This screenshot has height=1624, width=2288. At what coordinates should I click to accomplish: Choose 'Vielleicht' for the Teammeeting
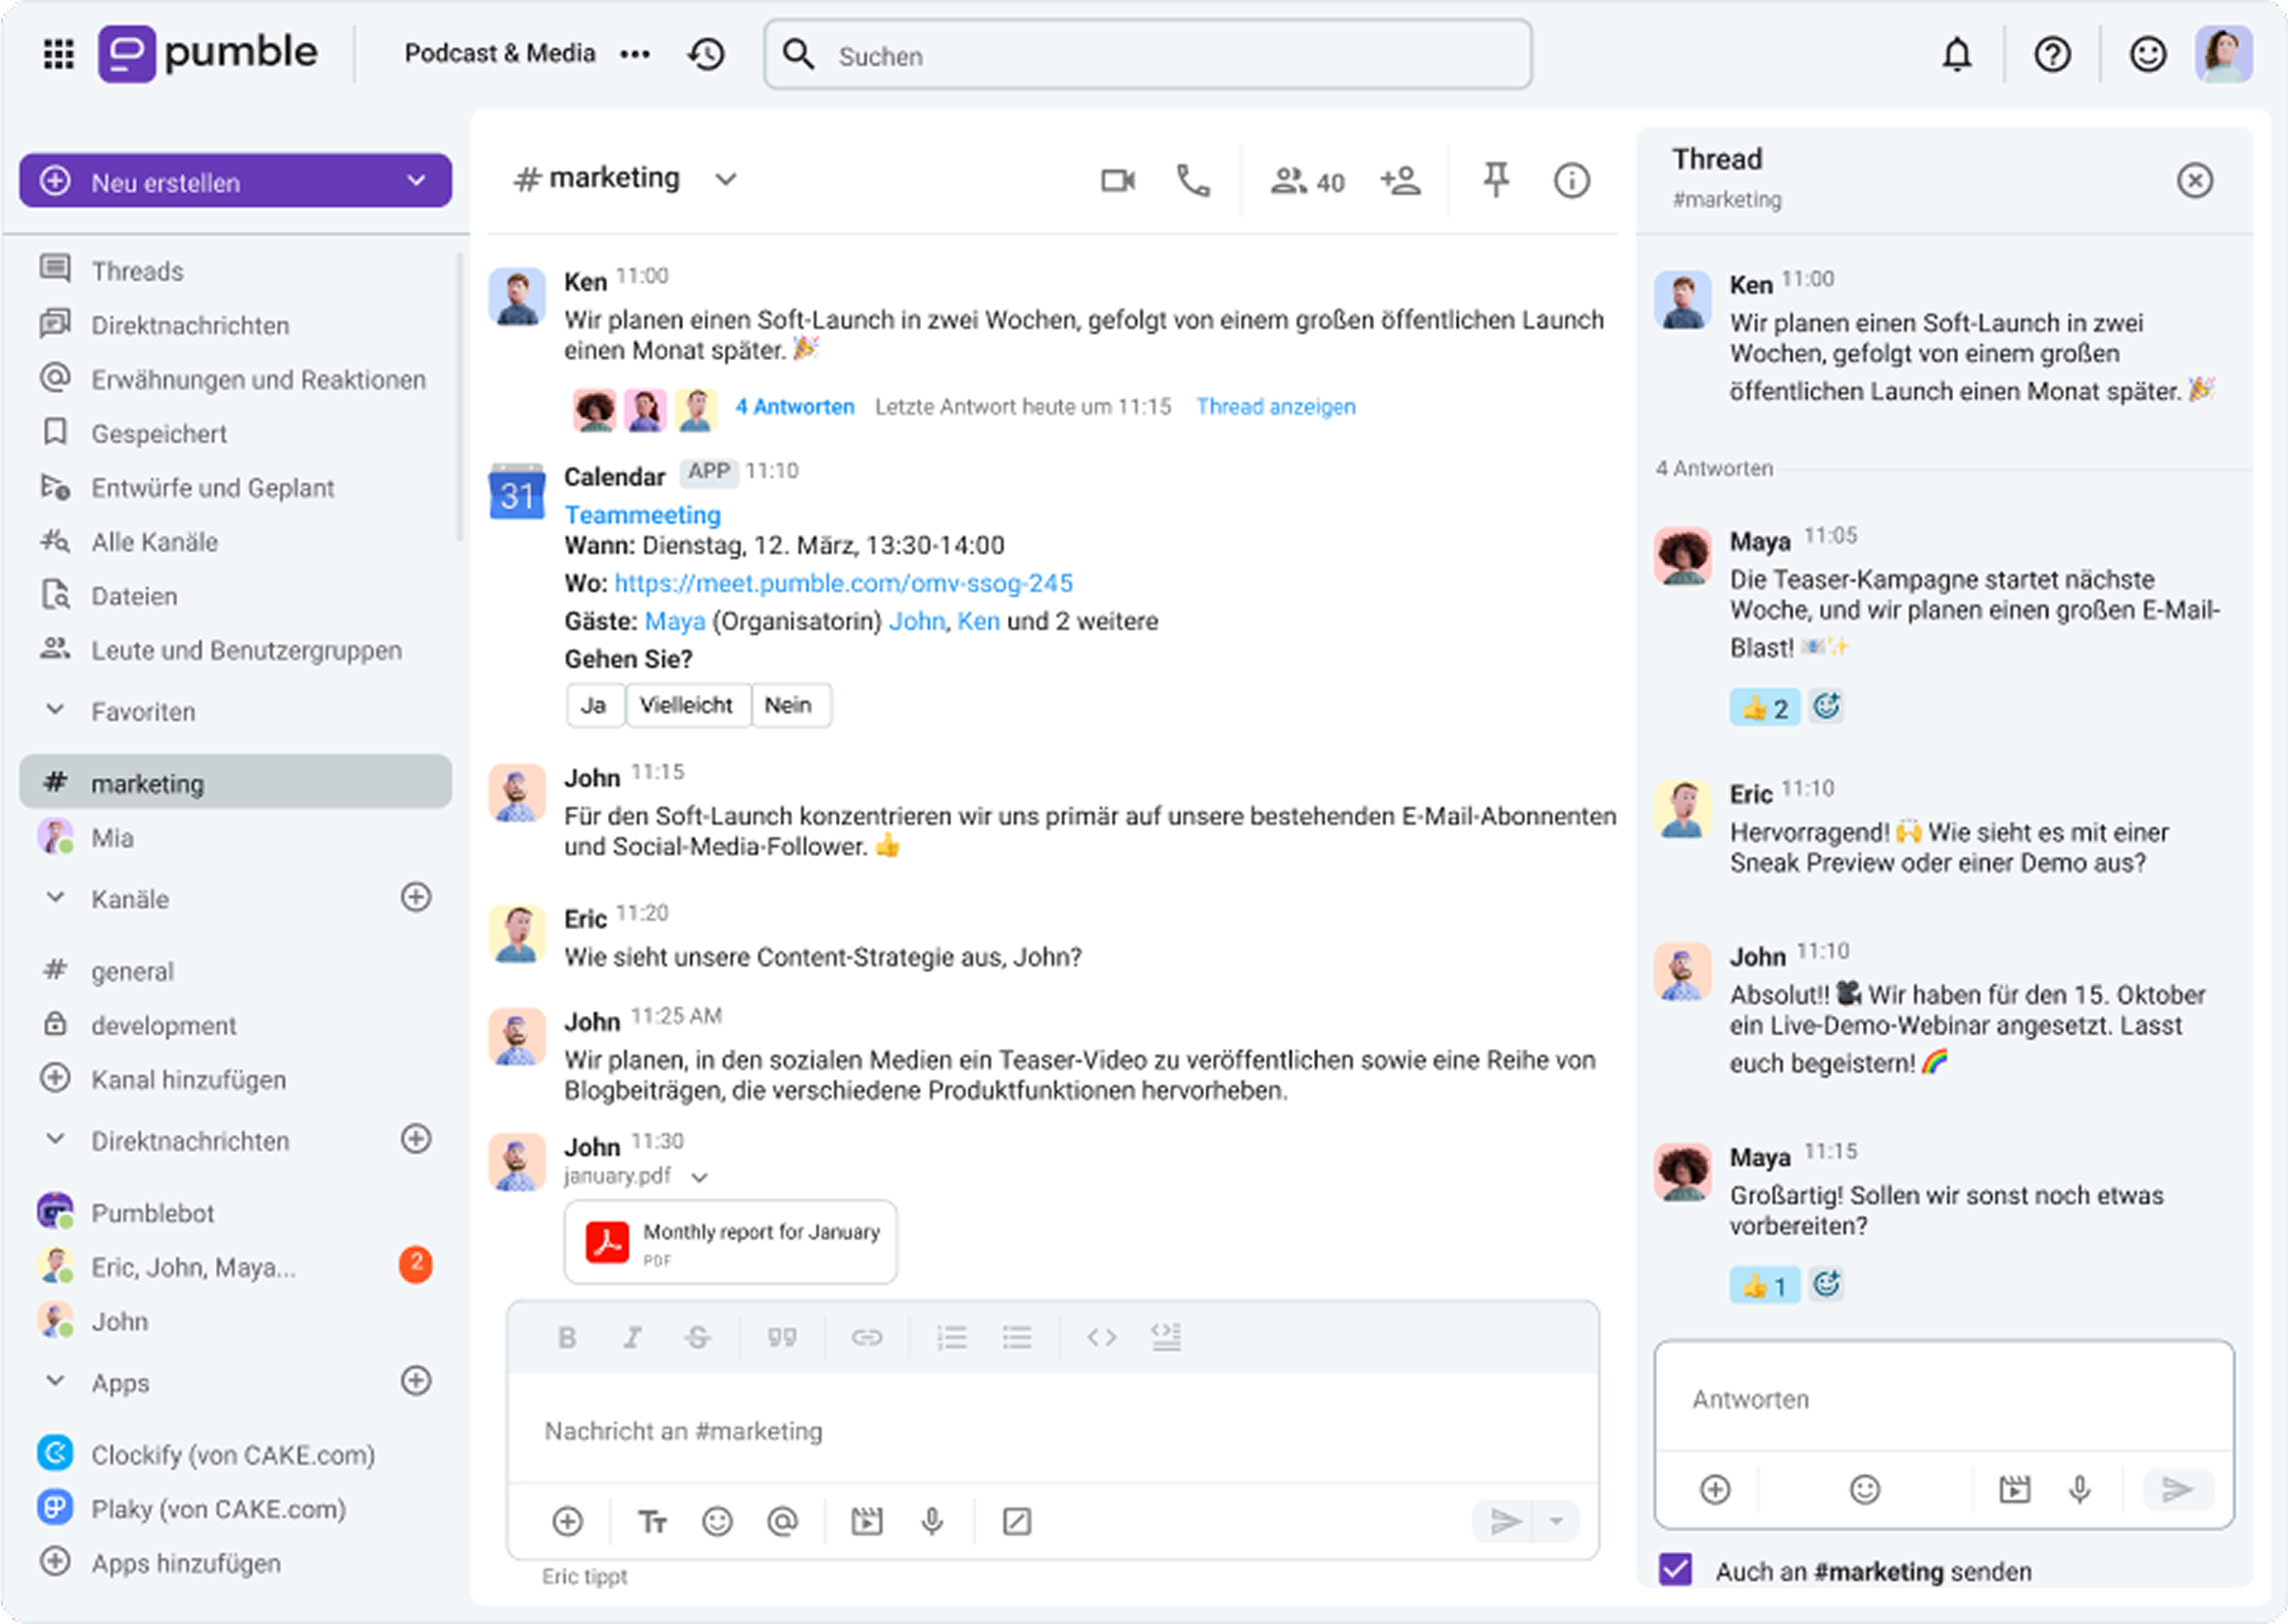coord(686,705)
